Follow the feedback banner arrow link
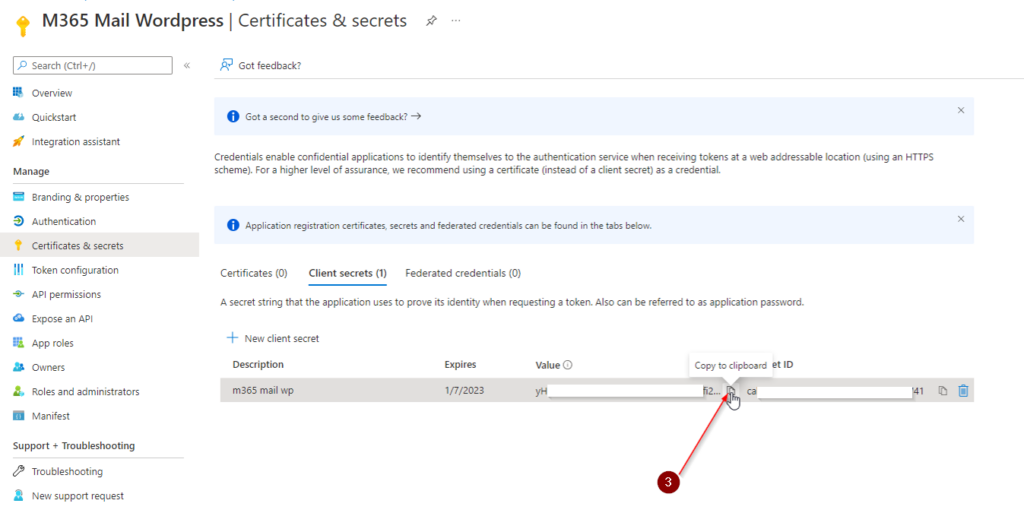The image size is (1024, 513). [x=416, y=116]
